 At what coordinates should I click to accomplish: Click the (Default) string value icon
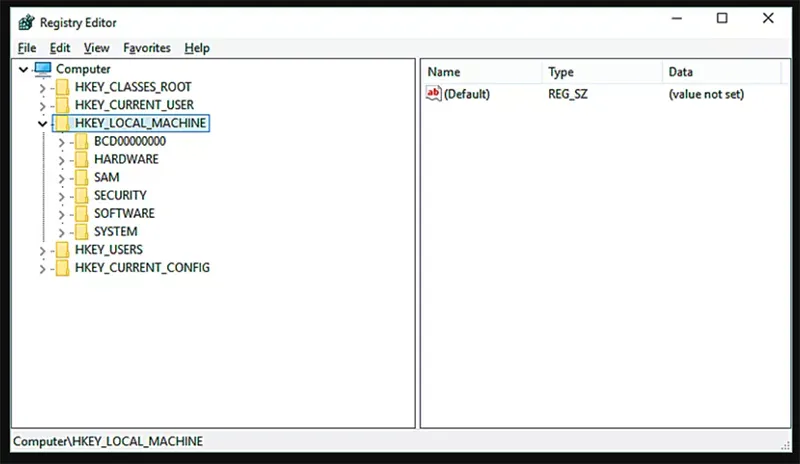[x=434, y=94]
